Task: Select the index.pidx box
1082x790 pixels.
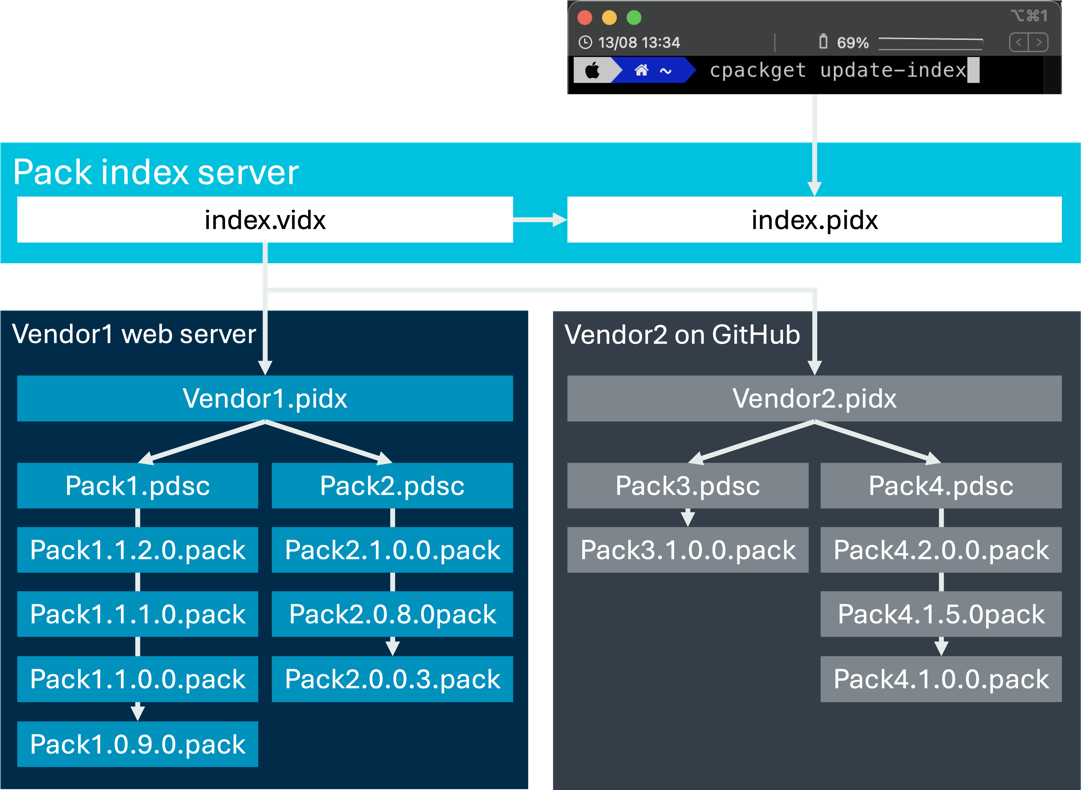Action: pyautogui.click(x=814, y=220)
